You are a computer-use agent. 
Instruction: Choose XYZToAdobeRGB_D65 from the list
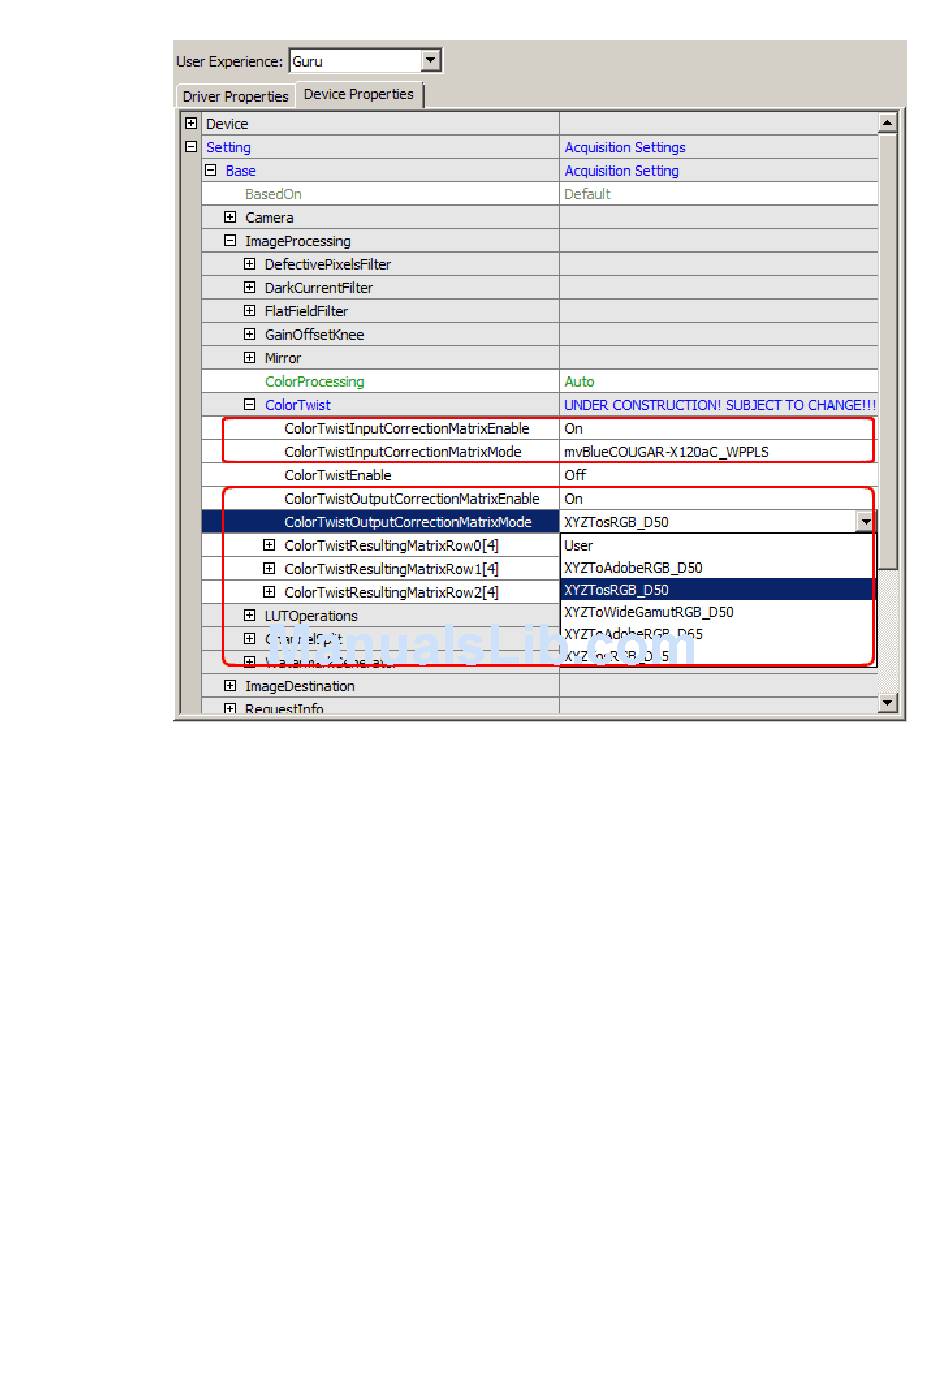click(717, 634)
